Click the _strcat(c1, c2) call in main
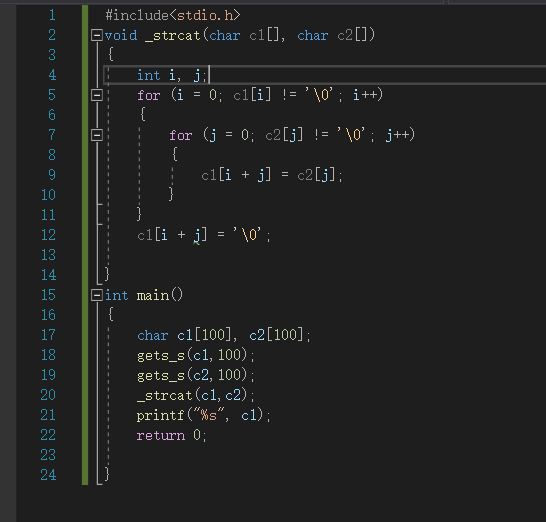The image size is (546, 522). pos(196,396)
